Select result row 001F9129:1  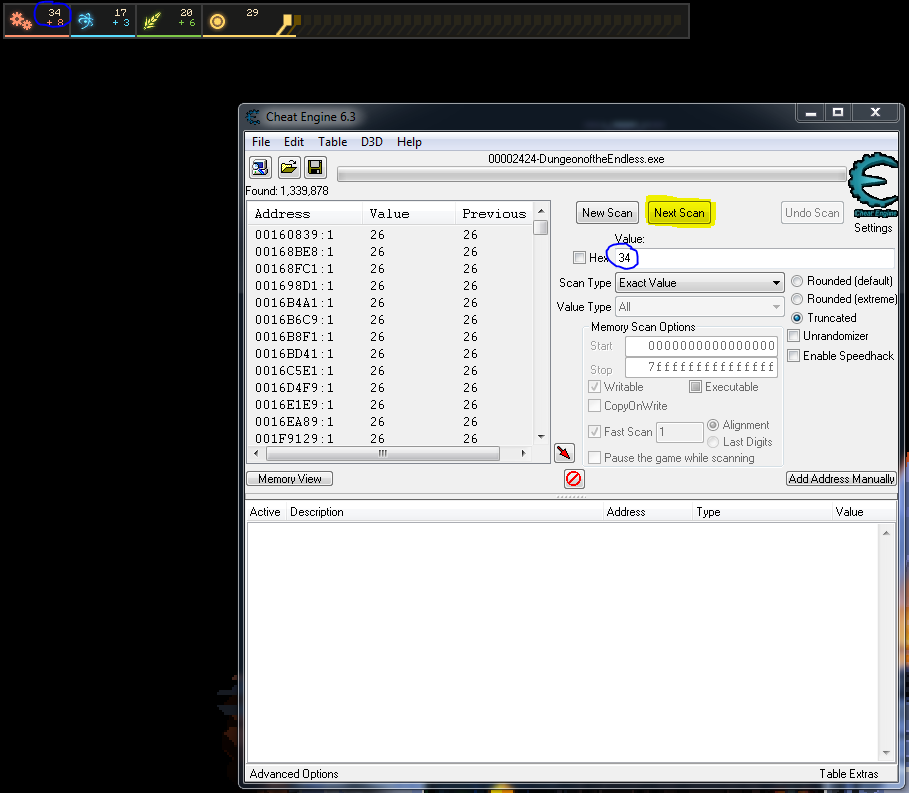pos(390,438)
